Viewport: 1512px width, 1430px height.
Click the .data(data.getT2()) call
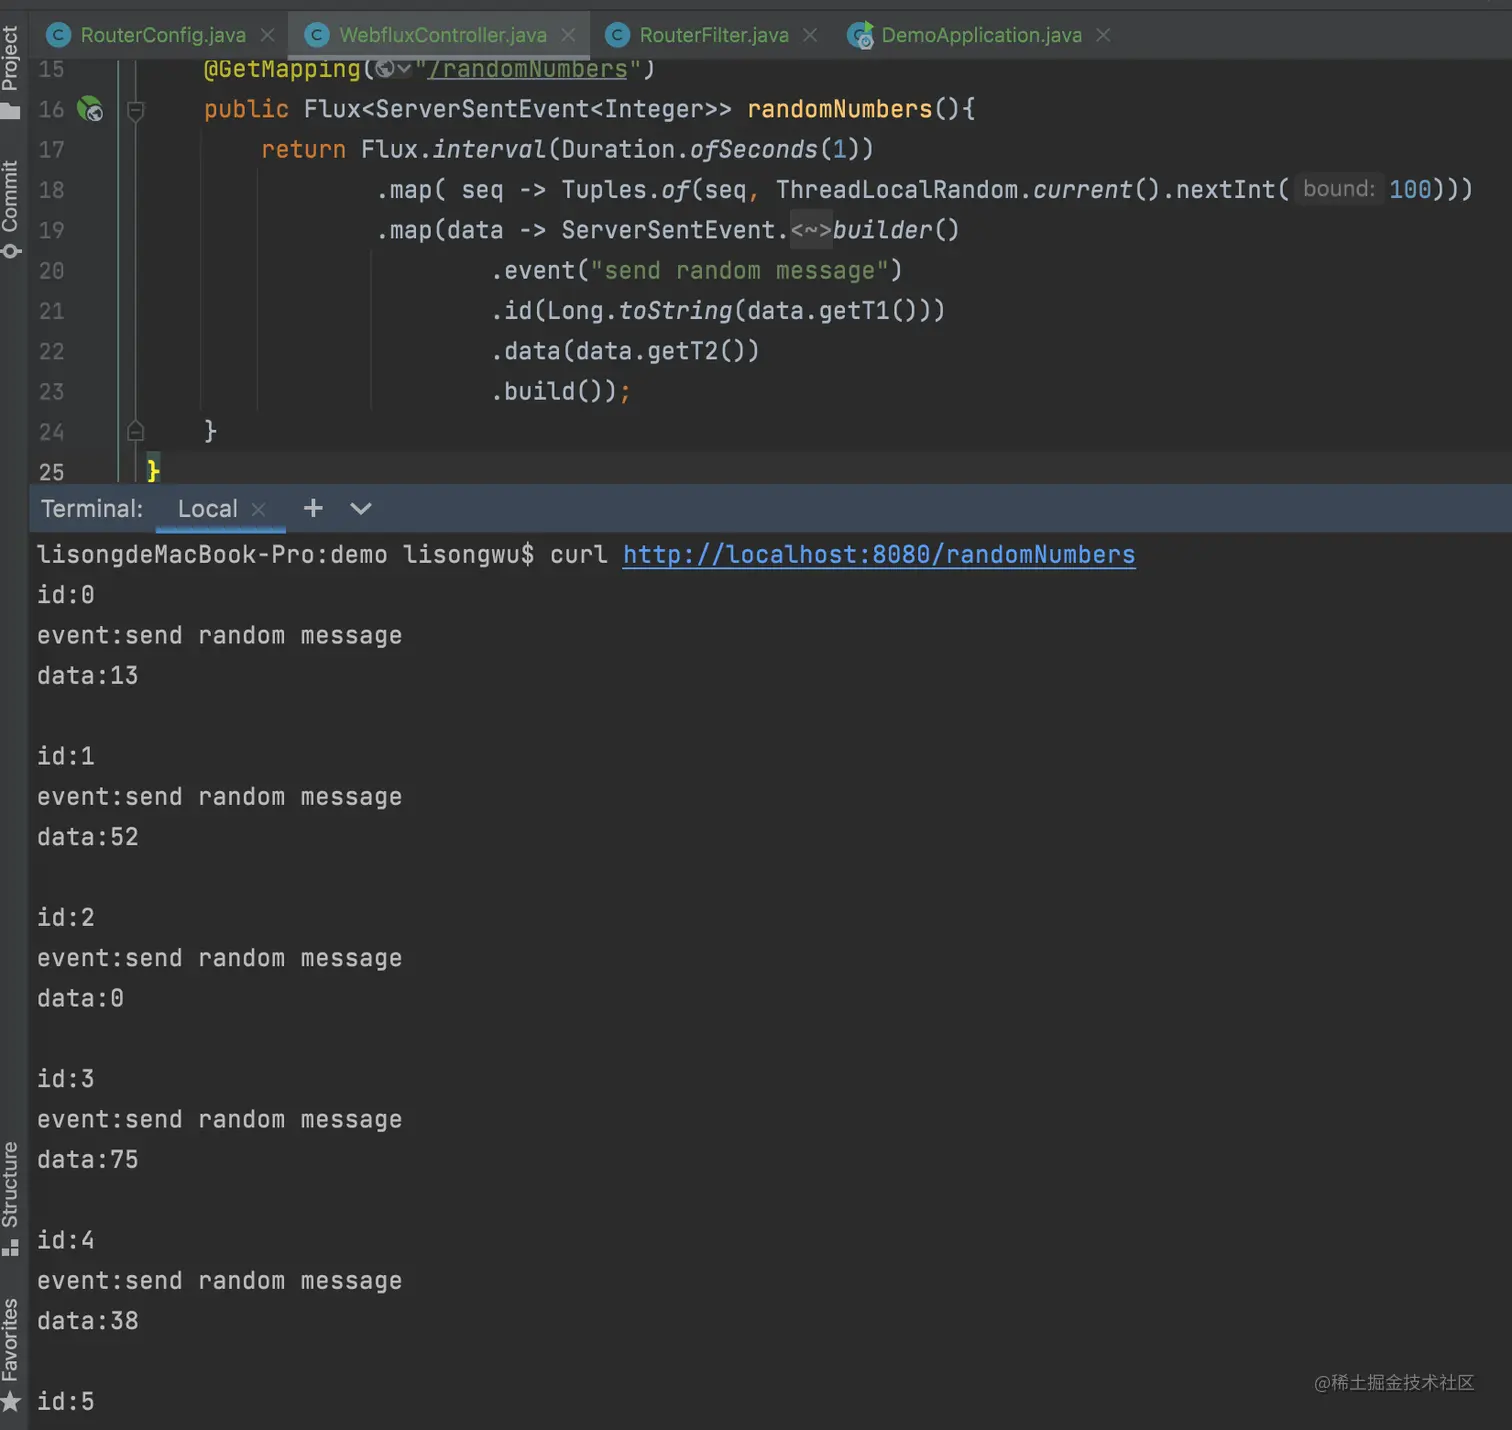(625, 351)
